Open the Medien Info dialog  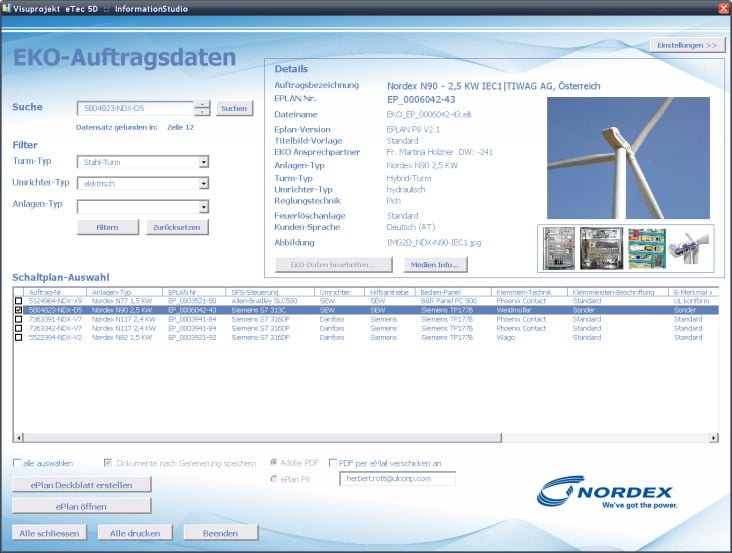click(x=435, y=265)
